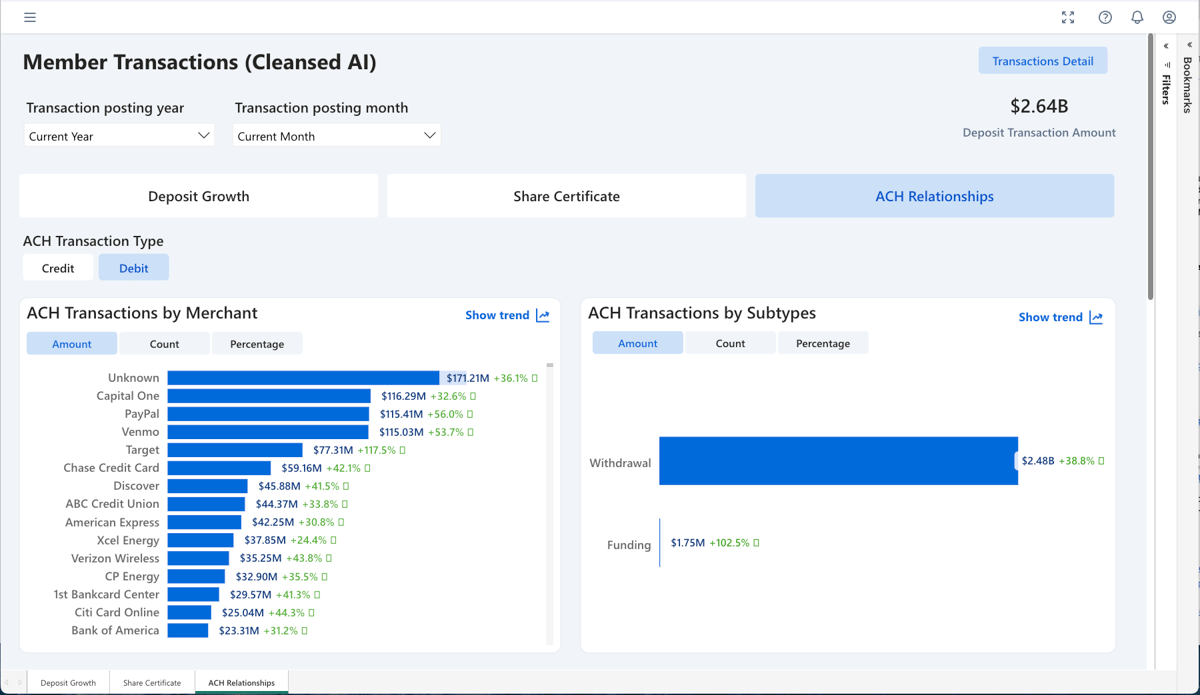
Task: Click trend chart icon in Subtypes panel
Action: click(1096, 317)
